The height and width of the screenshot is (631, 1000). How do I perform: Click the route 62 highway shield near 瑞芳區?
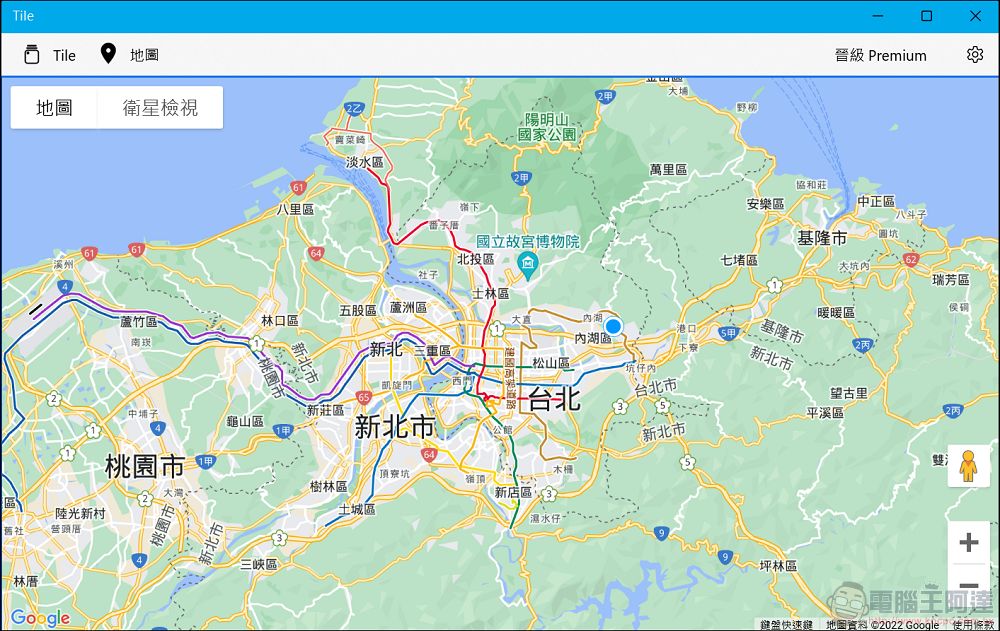tap(911, 260)
